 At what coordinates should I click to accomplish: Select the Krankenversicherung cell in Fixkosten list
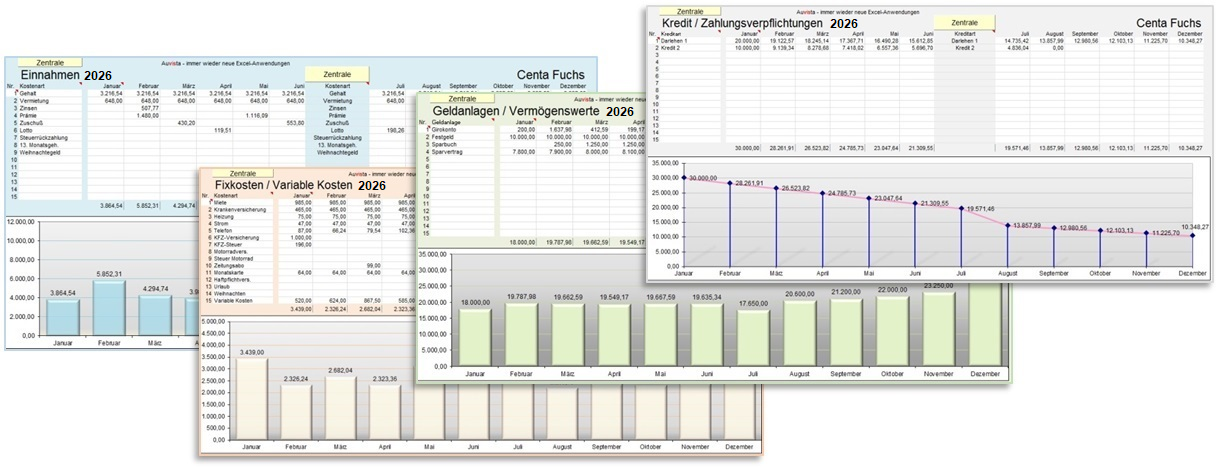[x=241, y=209]
